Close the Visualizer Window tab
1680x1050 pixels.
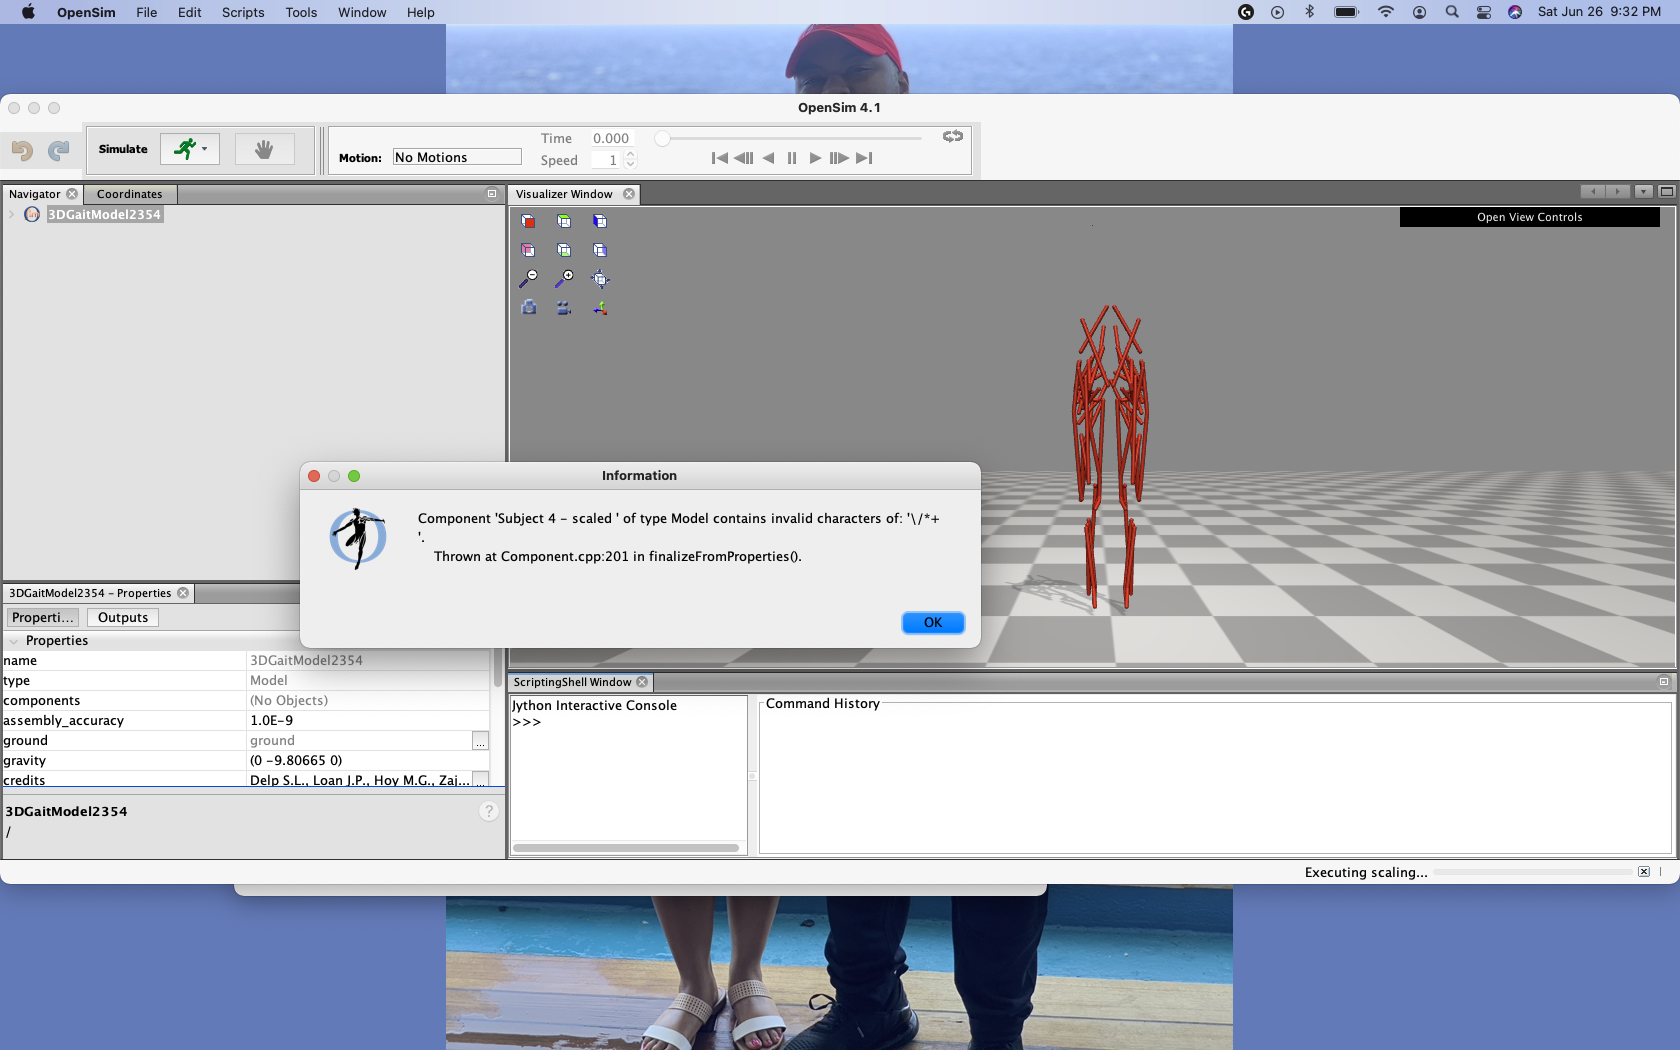(x=629, y=194)
